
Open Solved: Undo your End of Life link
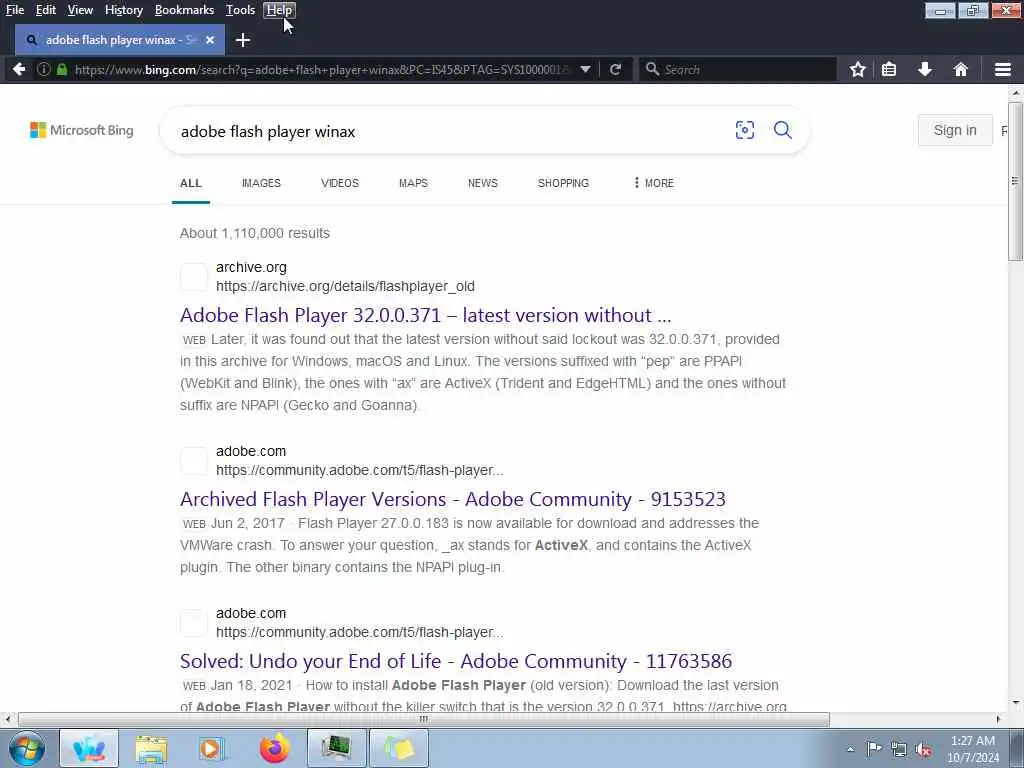pyautogui.click(x=456, y=661)
